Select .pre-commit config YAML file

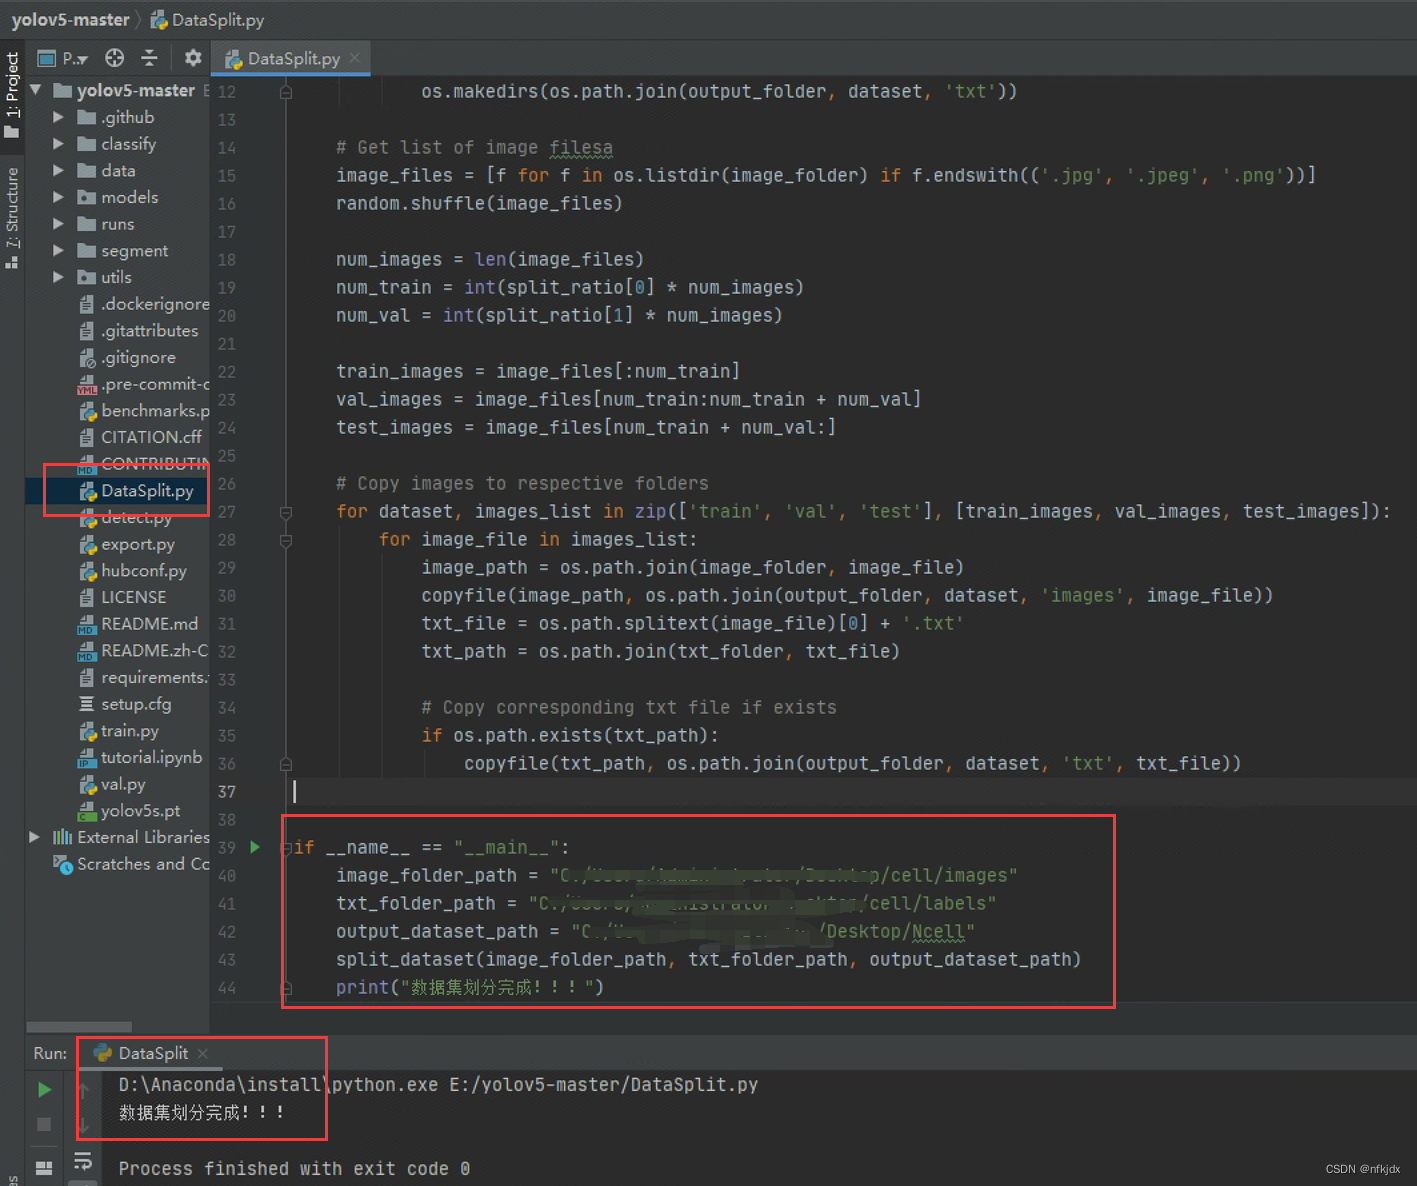click(143, 384)
